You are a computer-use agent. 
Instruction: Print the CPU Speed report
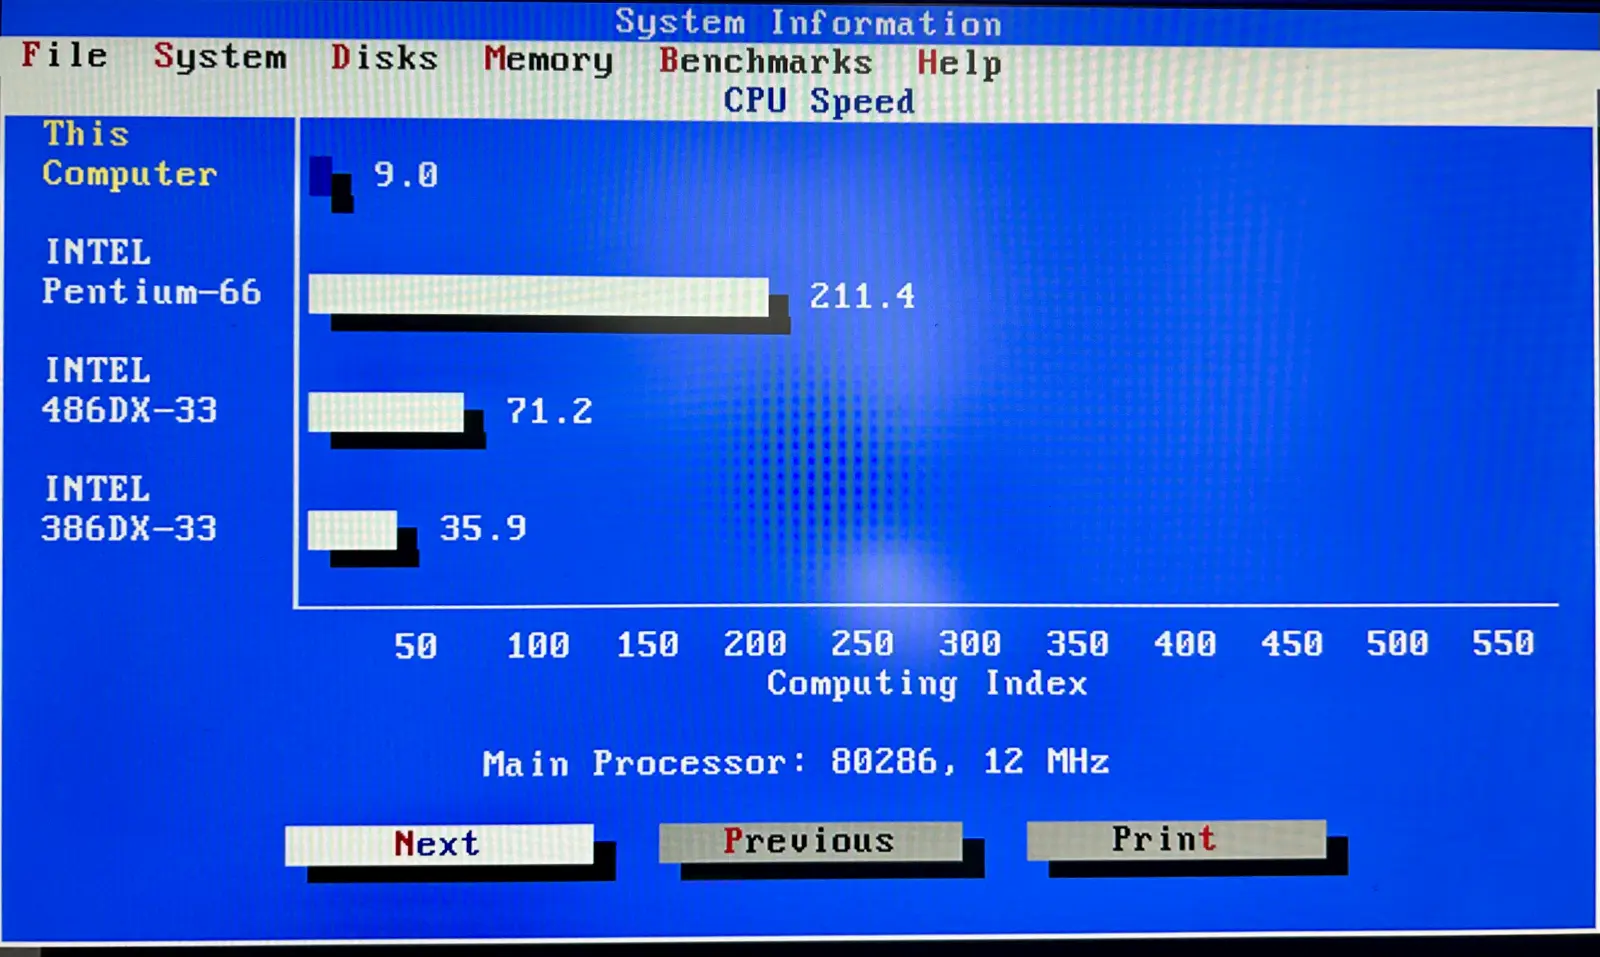(1176, 839)
